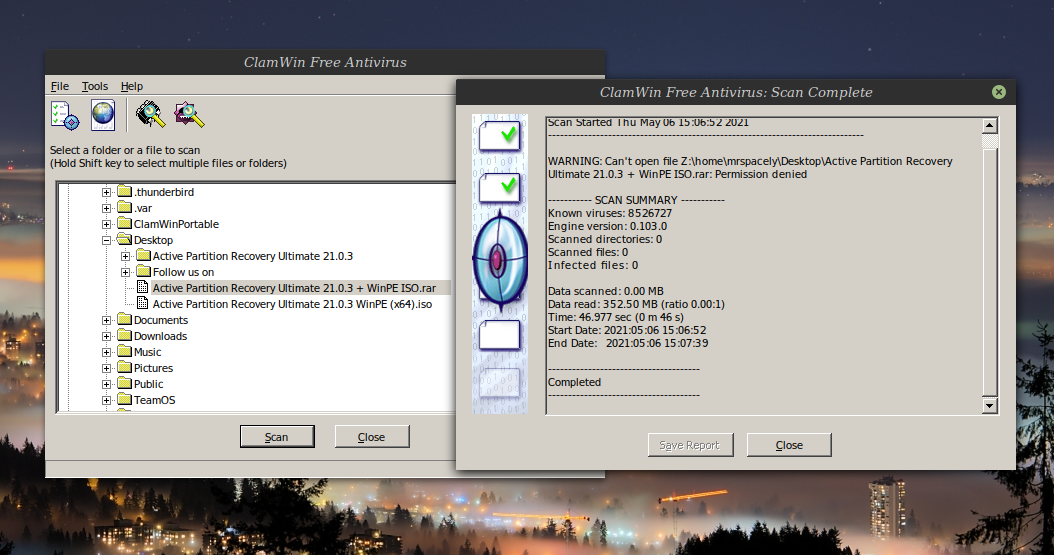Click the 'Infected files: 0' line

pyautogui.click(x=593, y=265)
